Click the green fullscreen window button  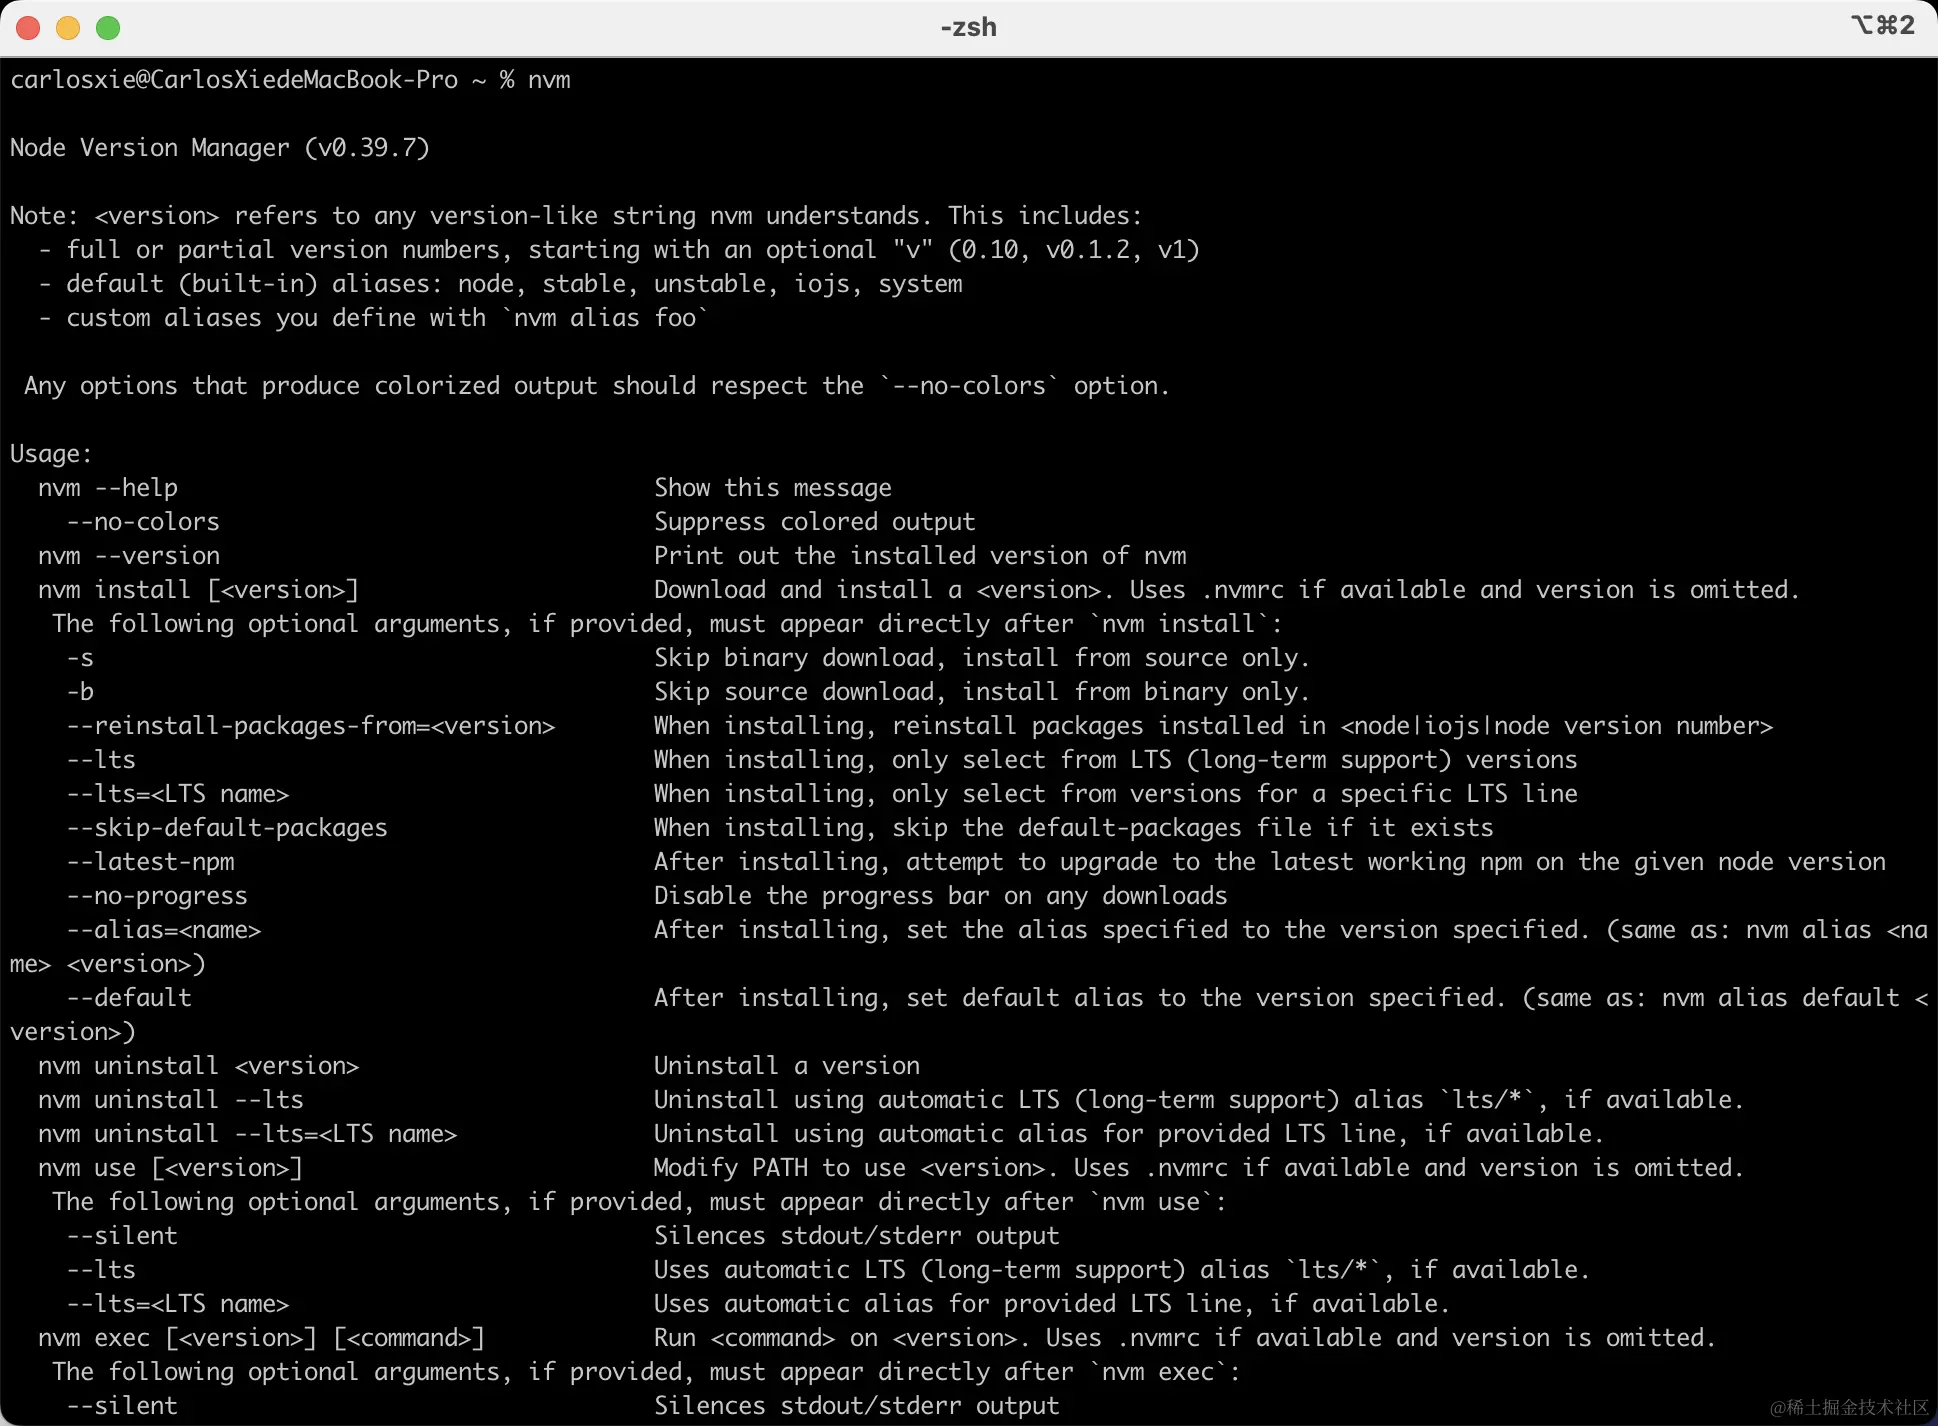click(x=108, y=28)
